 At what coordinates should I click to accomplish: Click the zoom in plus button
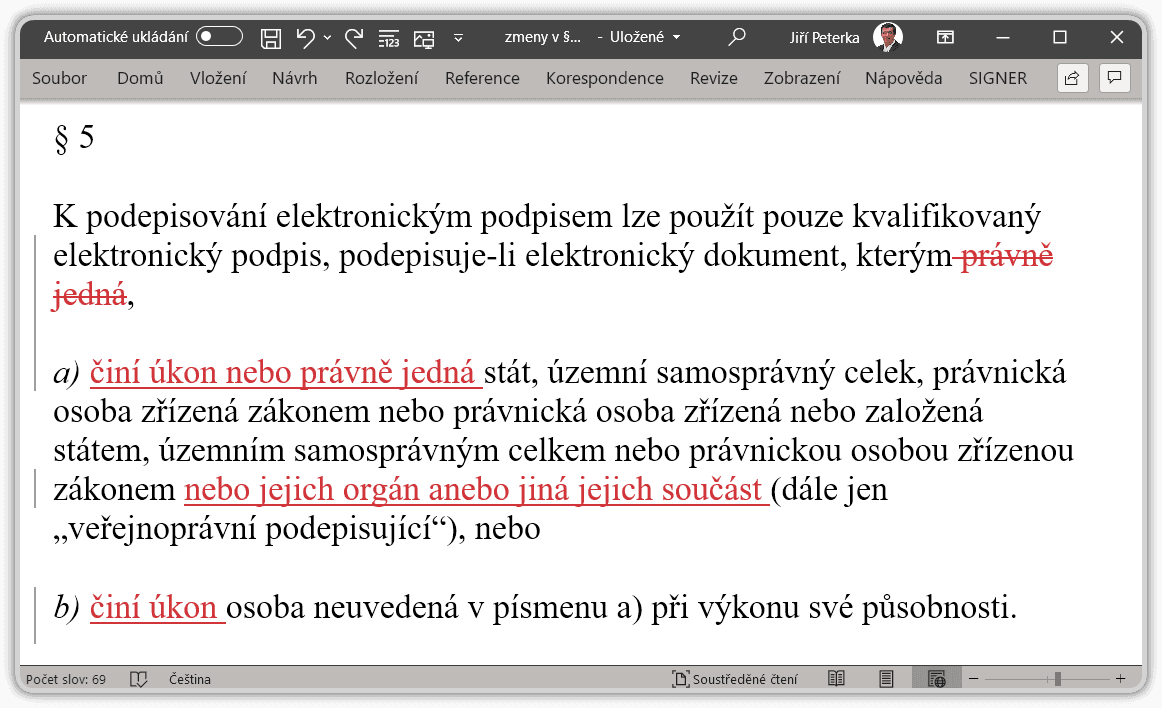pos(1120,679)
